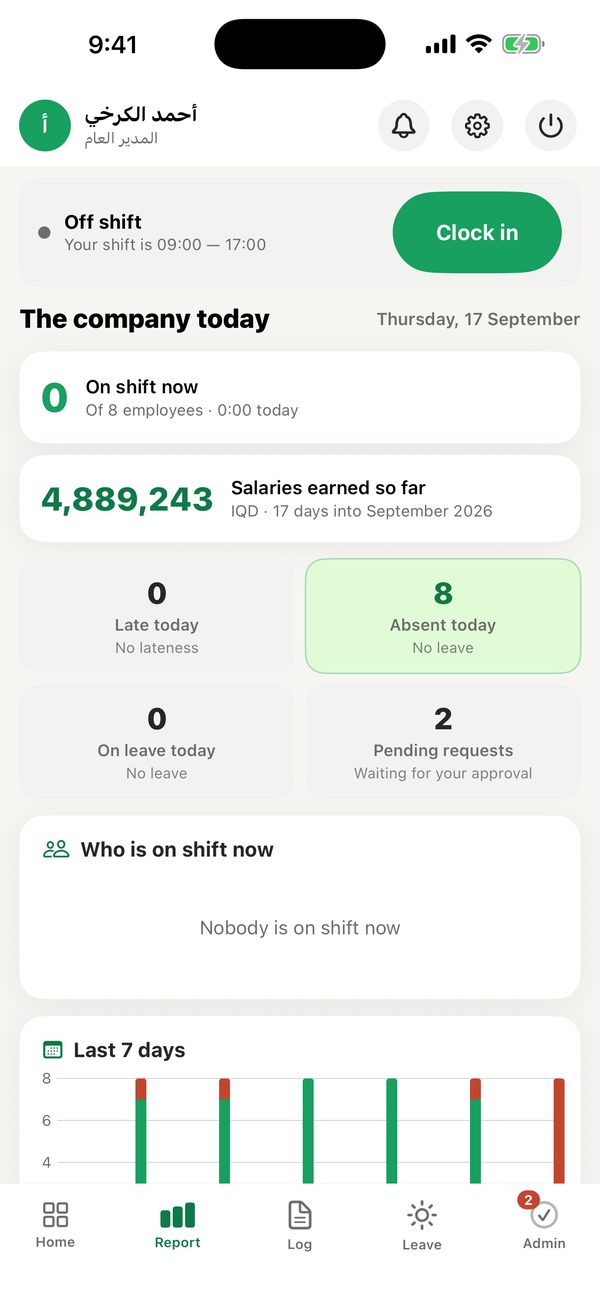Screen dimensions: 600x1304
Task: Open the notifications bell
Action: [404, 126]
